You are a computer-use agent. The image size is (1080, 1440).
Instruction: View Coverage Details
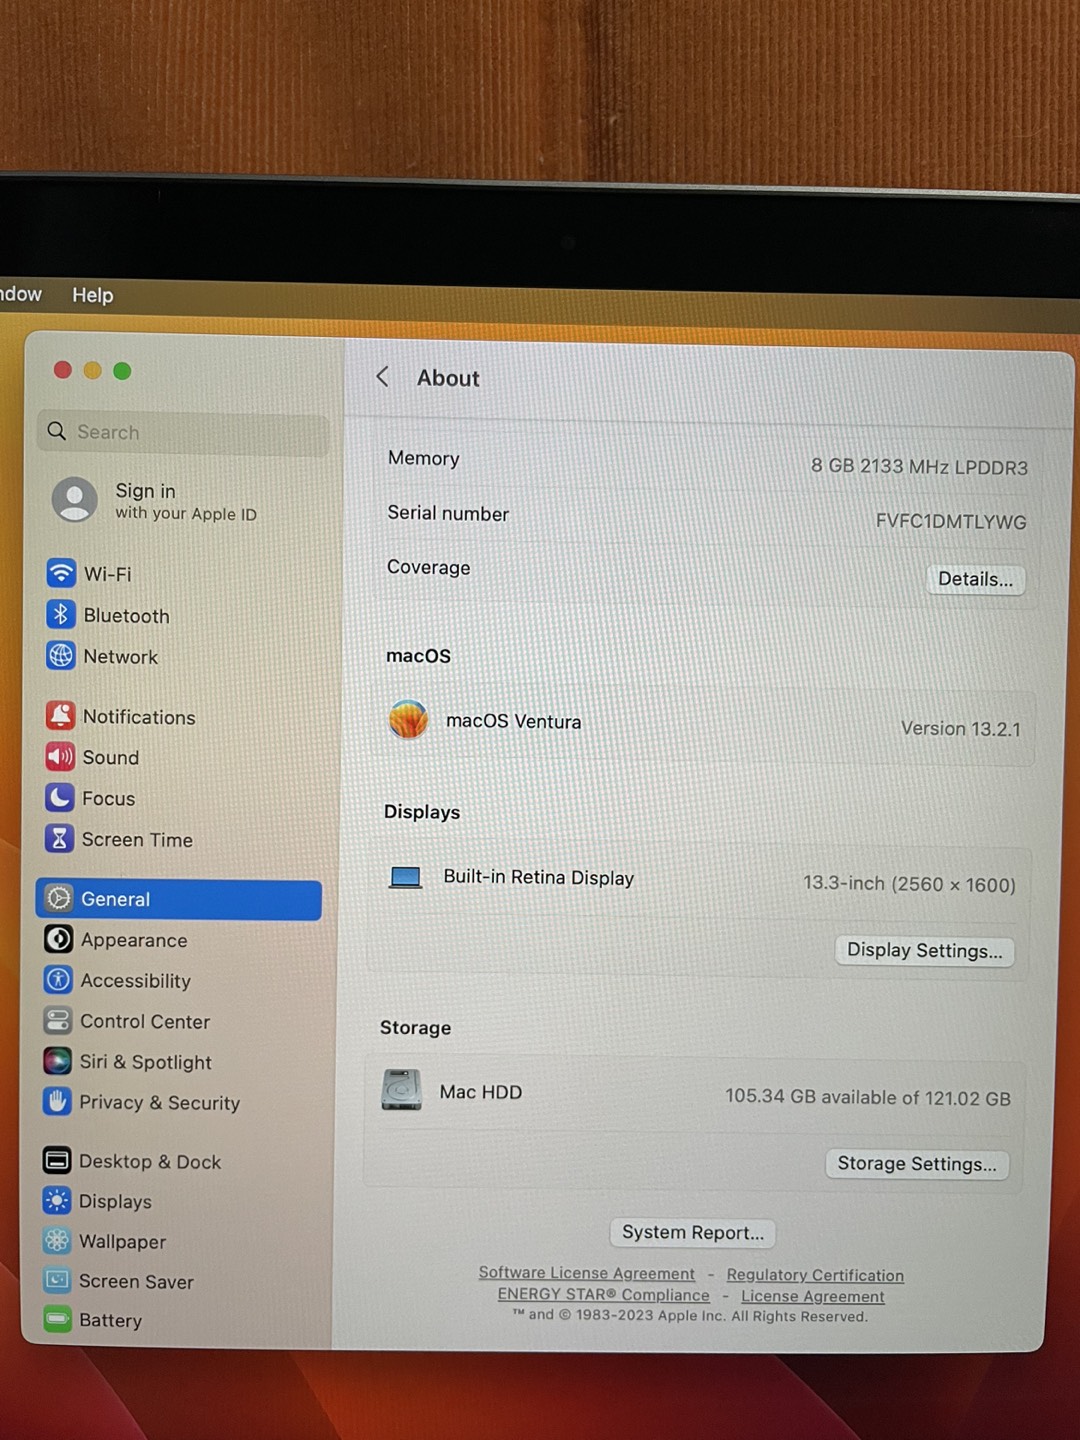975,579
